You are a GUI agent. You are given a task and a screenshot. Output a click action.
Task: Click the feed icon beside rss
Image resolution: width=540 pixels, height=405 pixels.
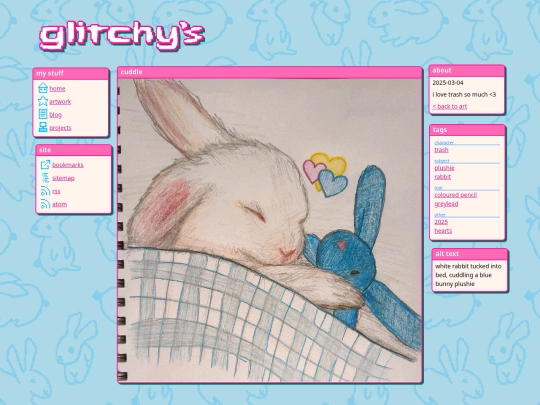(45, 191)
